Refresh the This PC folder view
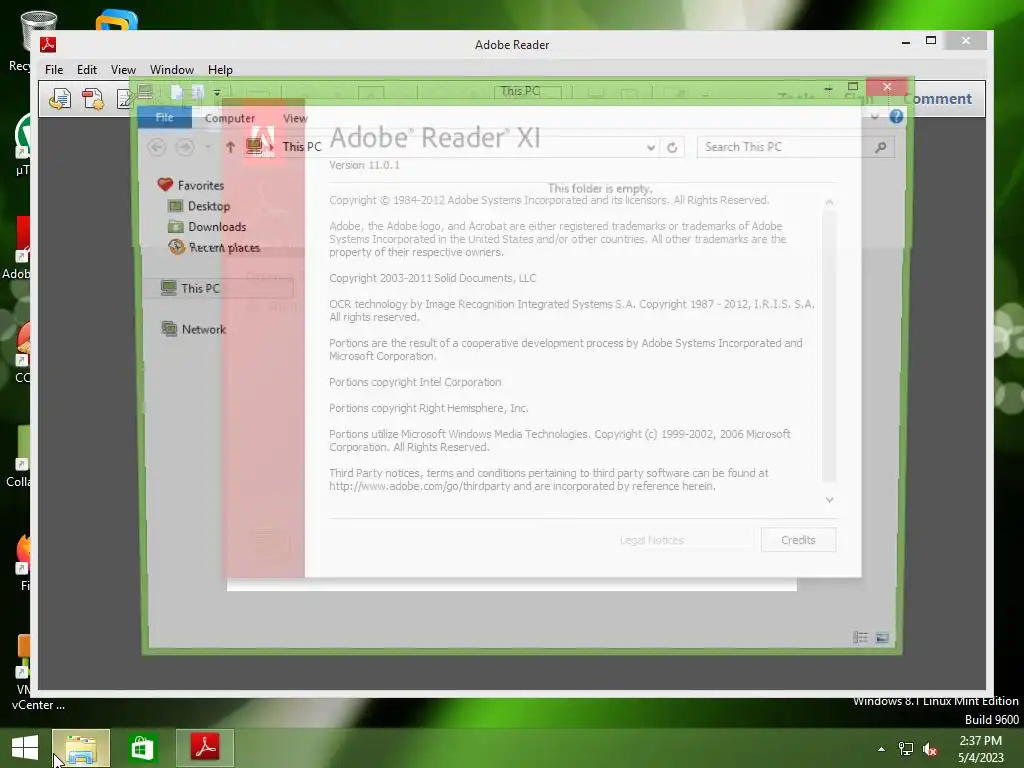1024x768 pixels. 672,148
